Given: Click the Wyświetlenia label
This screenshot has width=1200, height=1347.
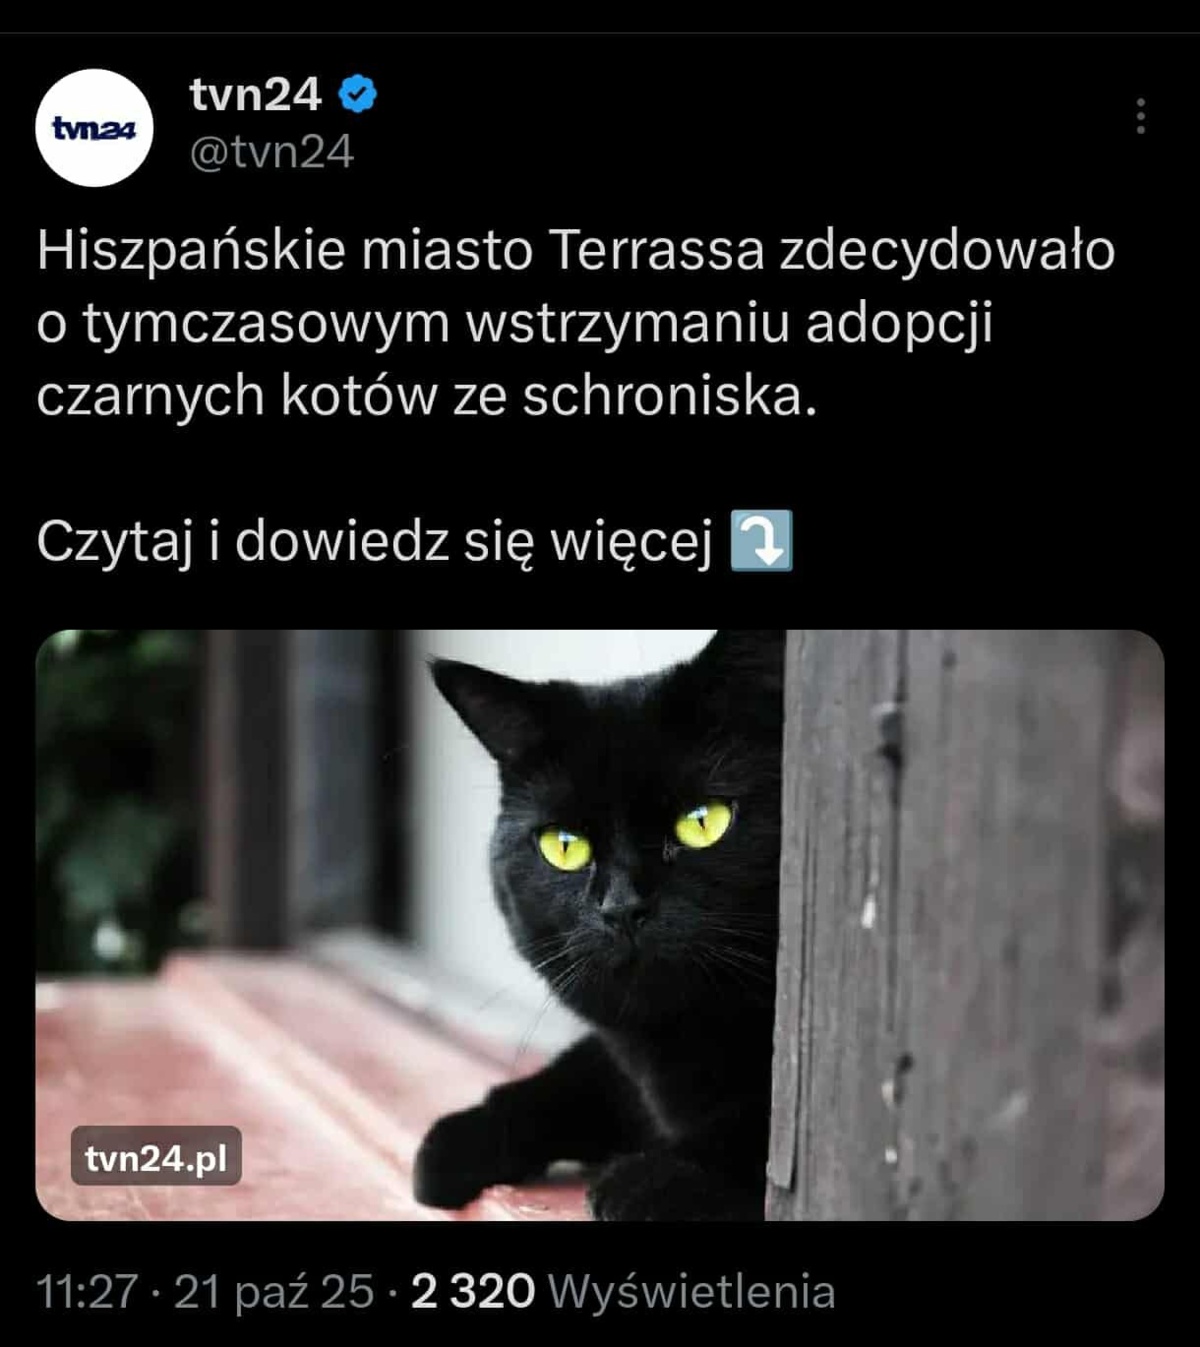Looking at the screenshot, I should (x=691, y=1291).
